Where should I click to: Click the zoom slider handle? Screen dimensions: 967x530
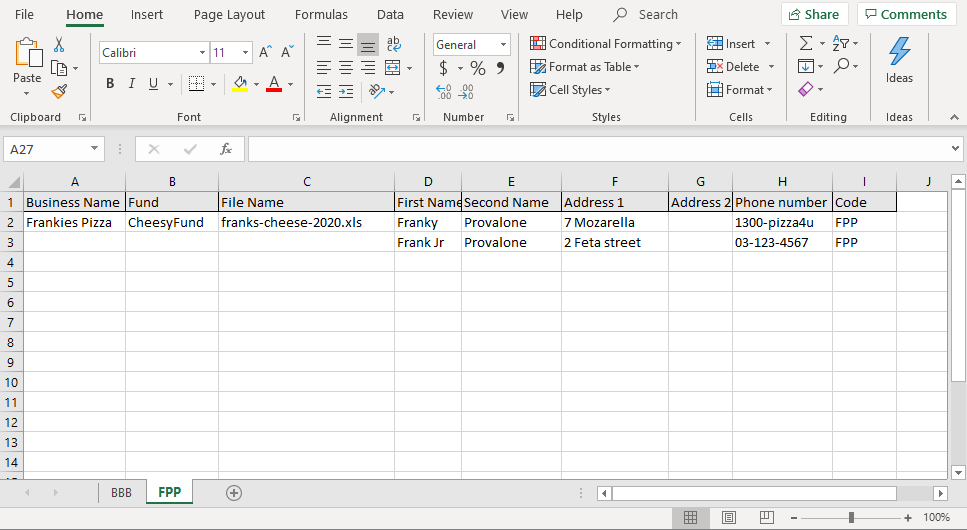(x=851, y=518)
